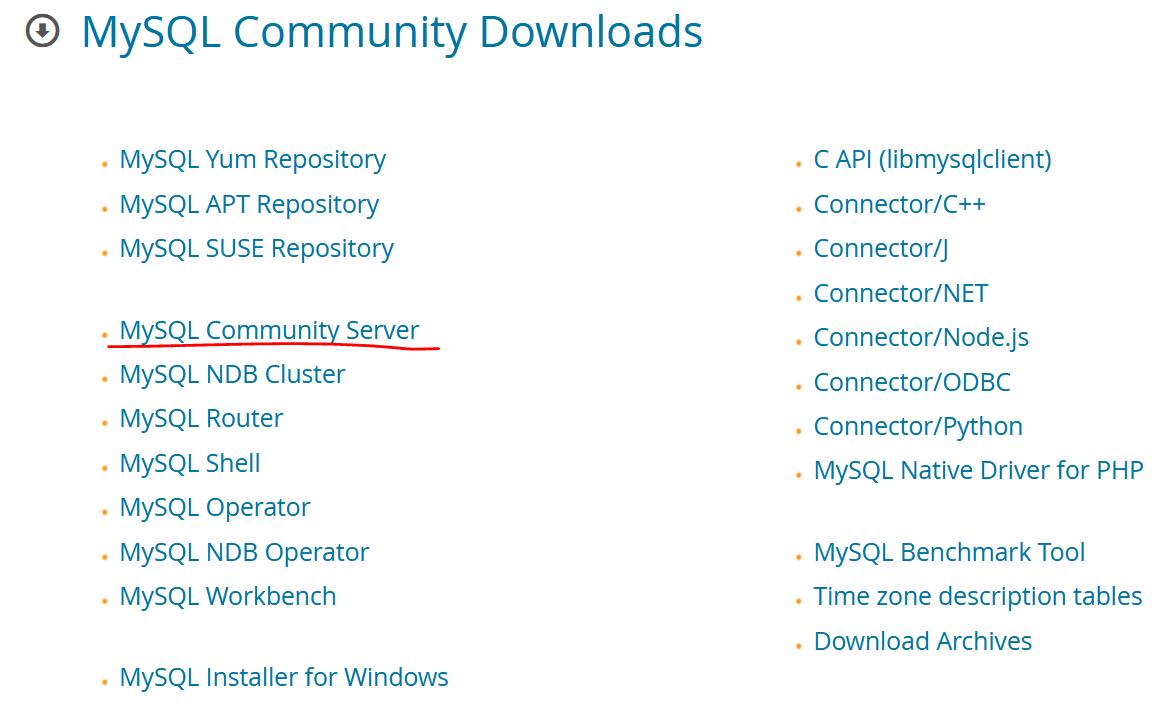Open MySQL Installer for Windows
The image size is (1176, 724).
[x=284, y=677]
